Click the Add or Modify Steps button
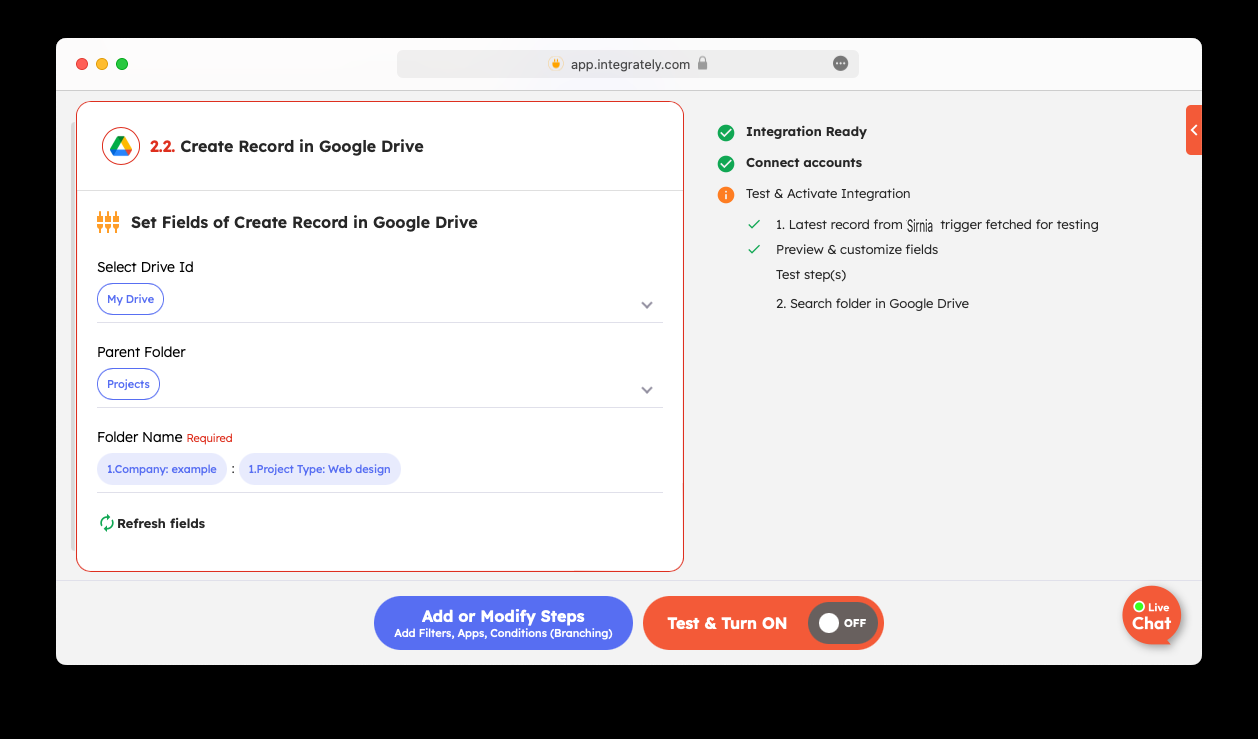 (x=503, y=623)
